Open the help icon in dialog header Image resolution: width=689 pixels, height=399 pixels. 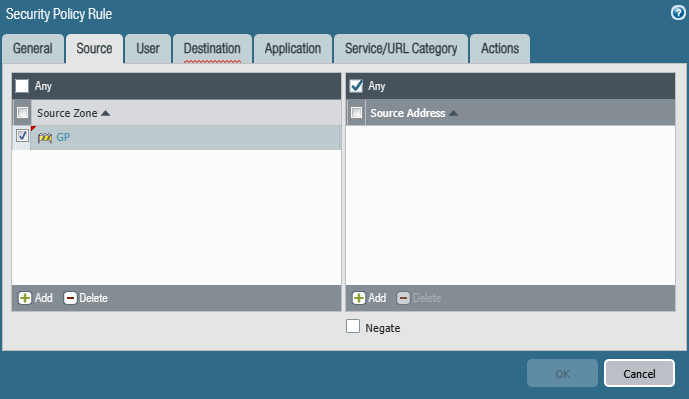(678, 13)
